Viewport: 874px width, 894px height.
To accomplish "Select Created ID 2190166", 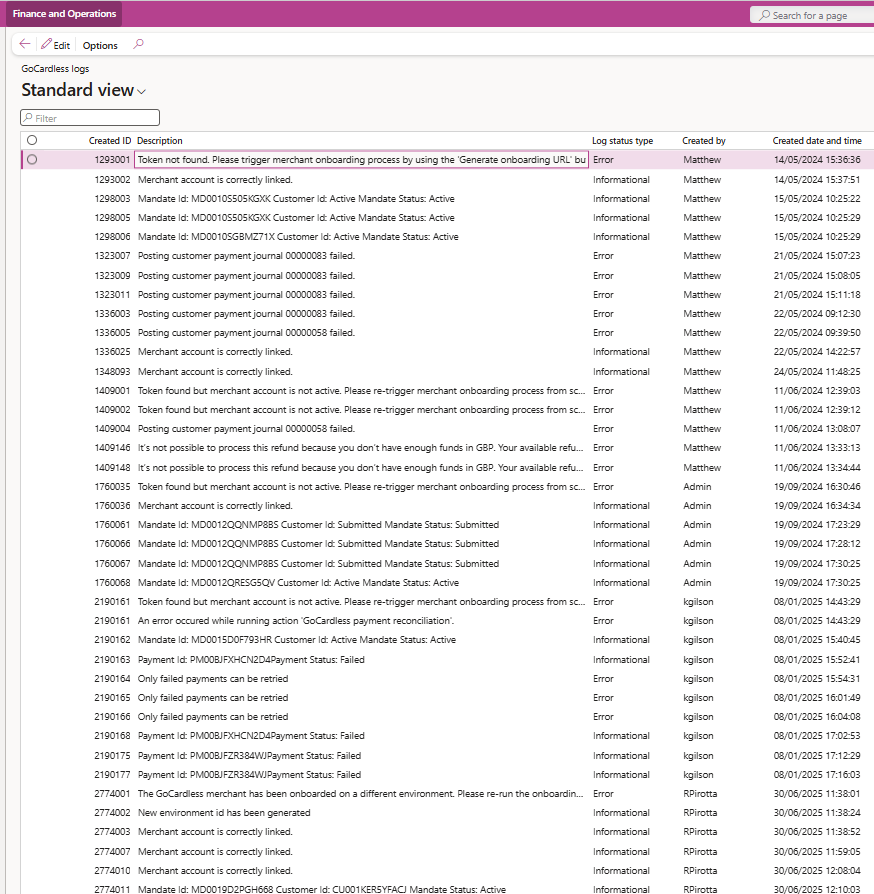I will (112, 717).
